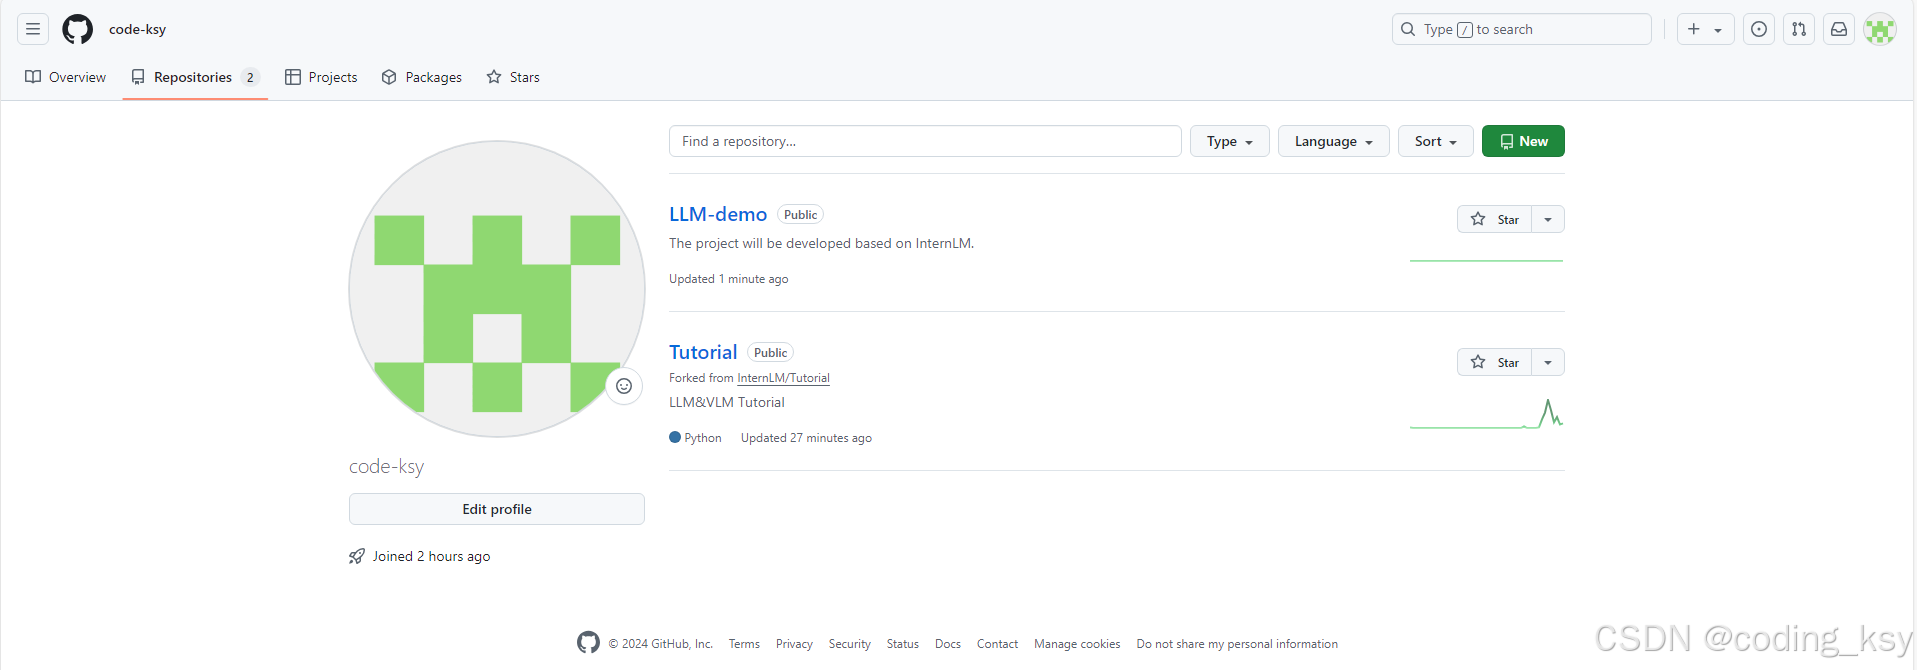Expand list dropdown next to Tutorial Star

[x=1548, y=362]
